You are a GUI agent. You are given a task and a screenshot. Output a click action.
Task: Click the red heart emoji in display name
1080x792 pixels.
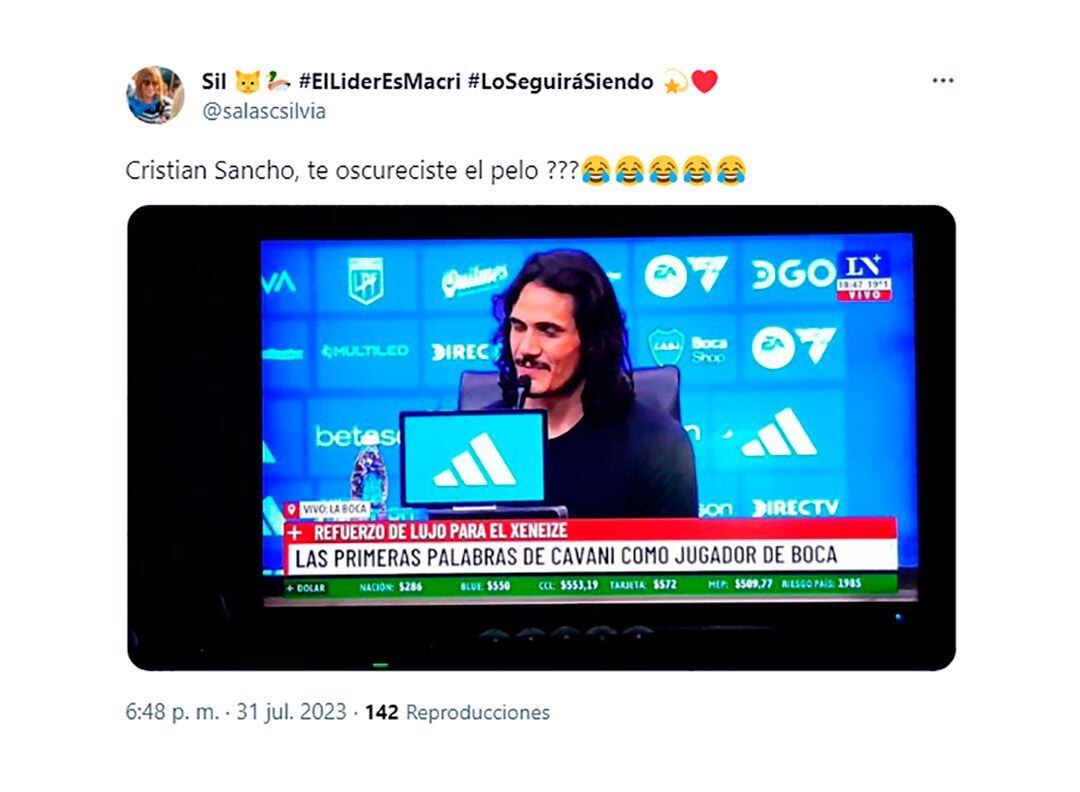pyautogui.click(x=704, y=81)
